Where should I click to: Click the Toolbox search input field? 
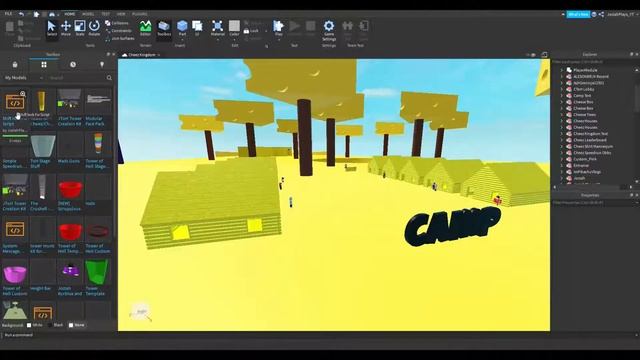pyautogui.click(x=76, y=78)
